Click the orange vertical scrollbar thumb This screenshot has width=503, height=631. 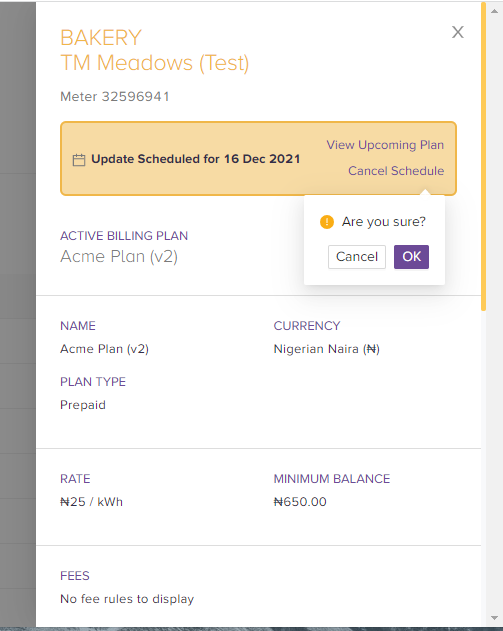click(x=483, y=157)
